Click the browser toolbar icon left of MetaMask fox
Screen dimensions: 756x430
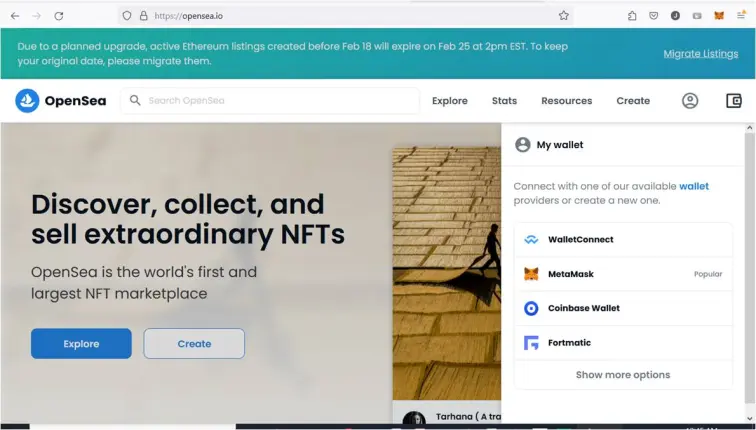pos(697,16)
